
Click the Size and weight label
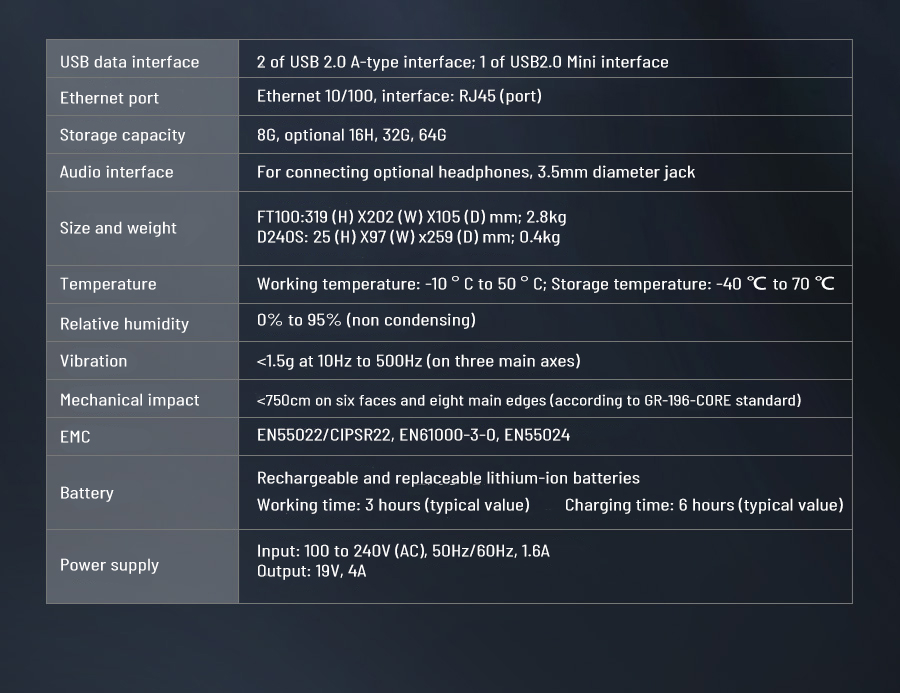(118, 228)
